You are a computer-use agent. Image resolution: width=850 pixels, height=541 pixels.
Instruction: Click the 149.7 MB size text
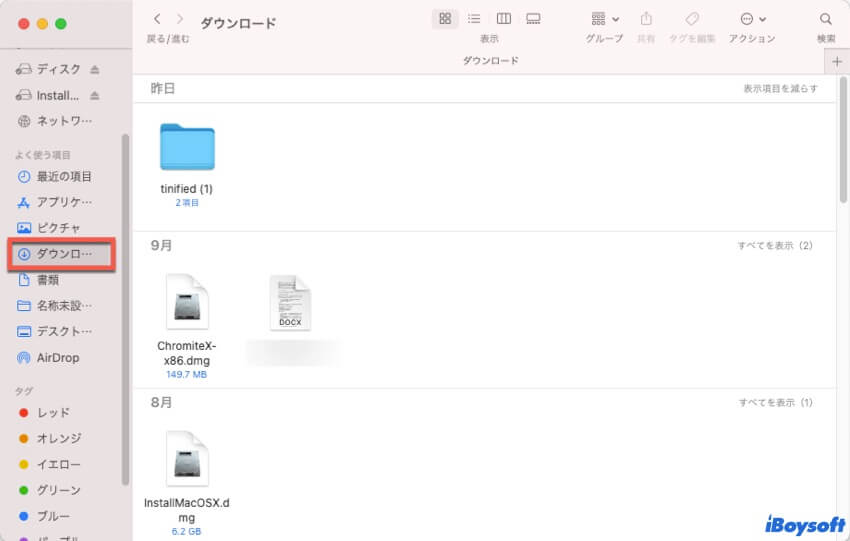tap(186, 375)
